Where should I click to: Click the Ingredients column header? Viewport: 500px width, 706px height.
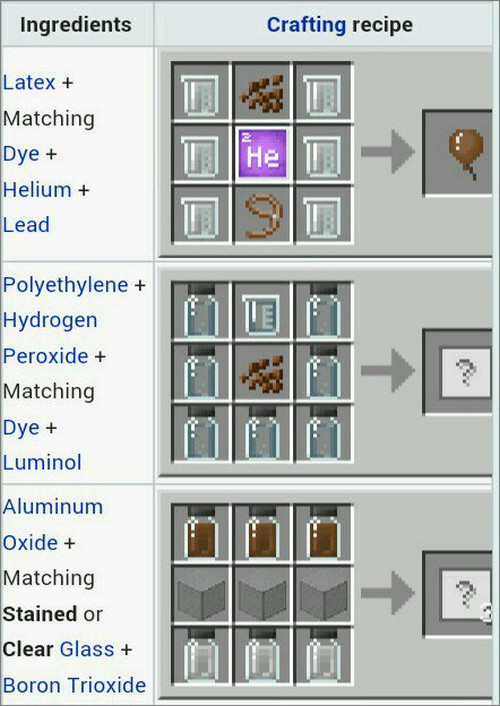tap(76, 25)
